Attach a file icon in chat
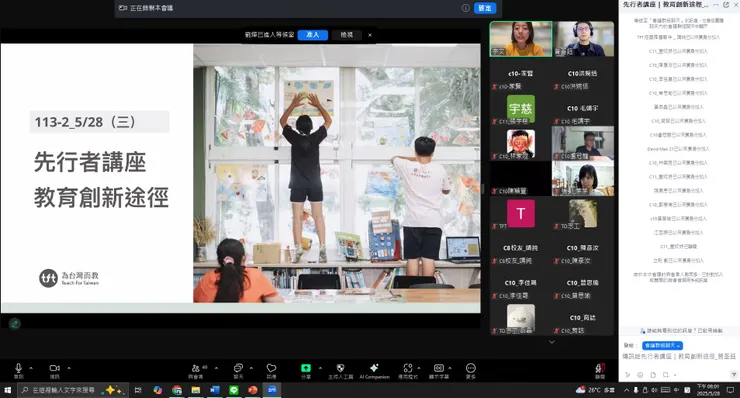 653,375
